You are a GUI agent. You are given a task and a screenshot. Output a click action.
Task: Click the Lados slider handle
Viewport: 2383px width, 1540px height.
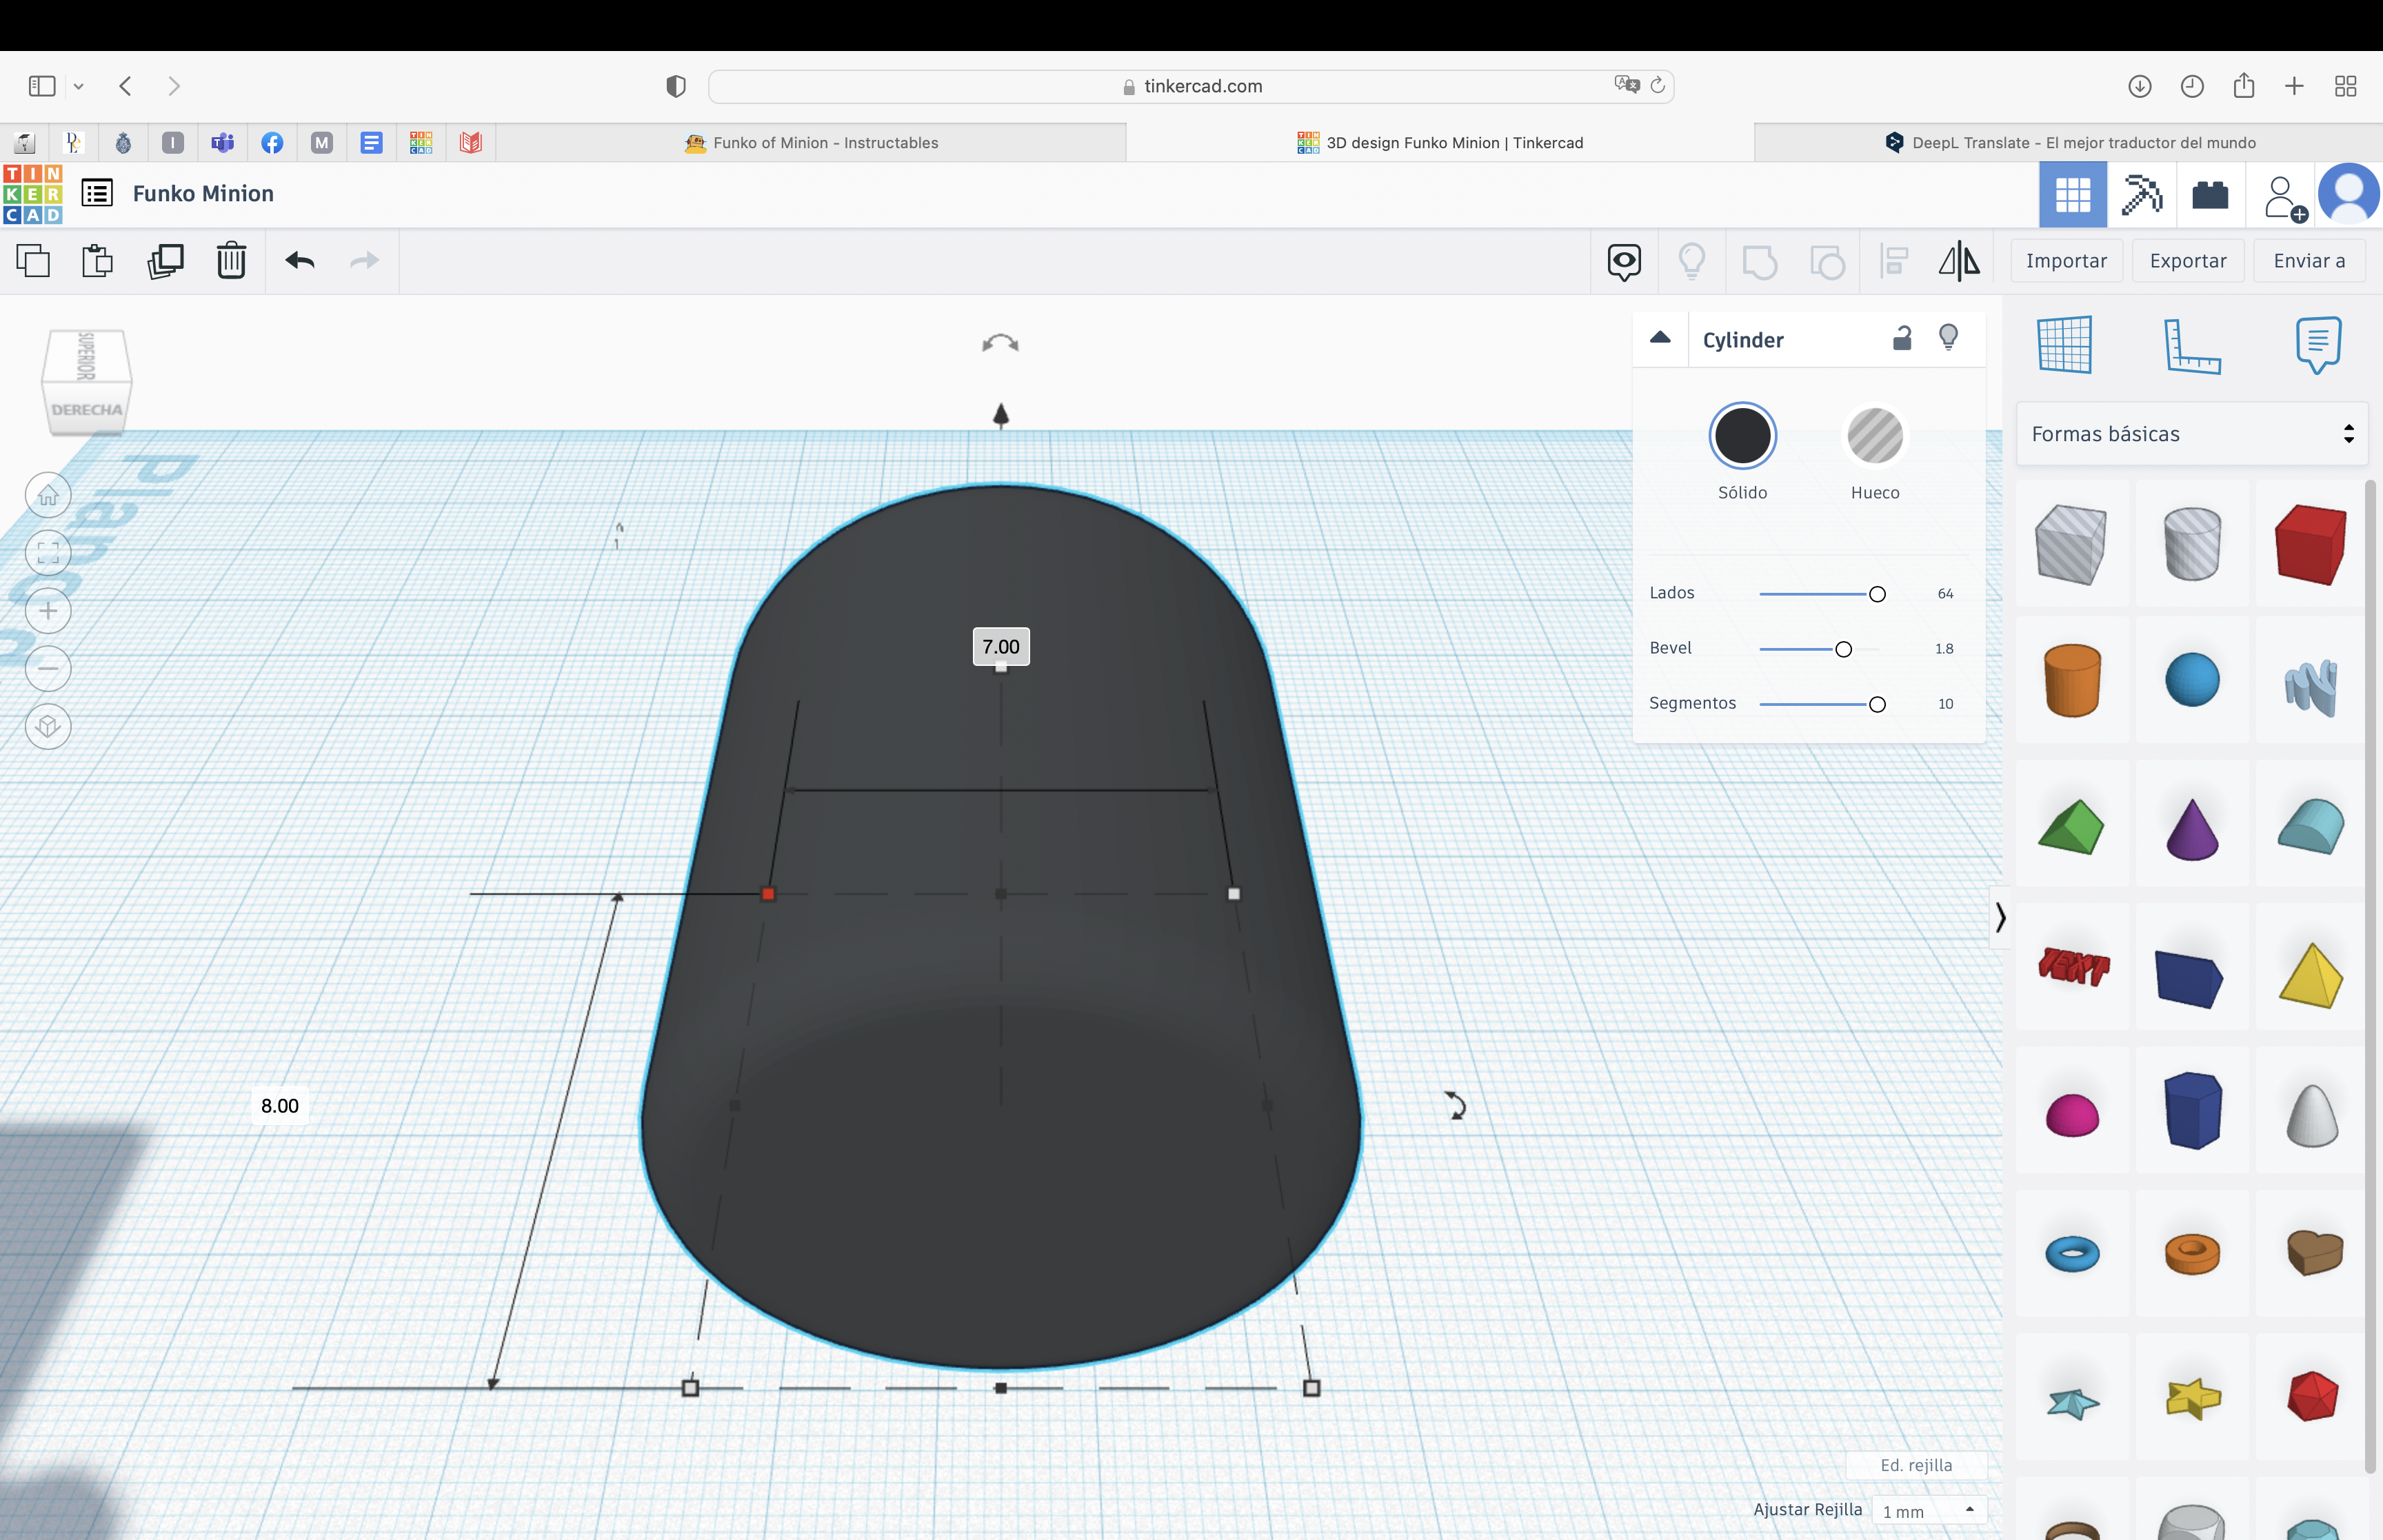click(1877, 594)
